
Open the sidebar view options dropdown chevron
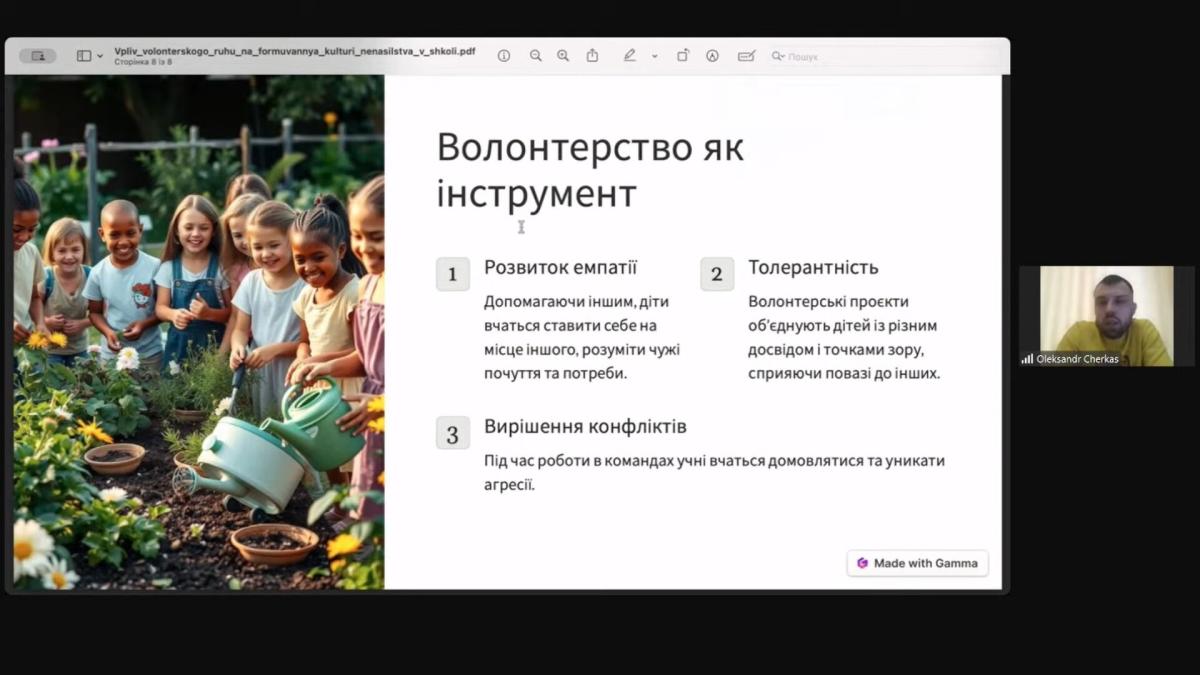pyautogui.click(x=99, y=56)
